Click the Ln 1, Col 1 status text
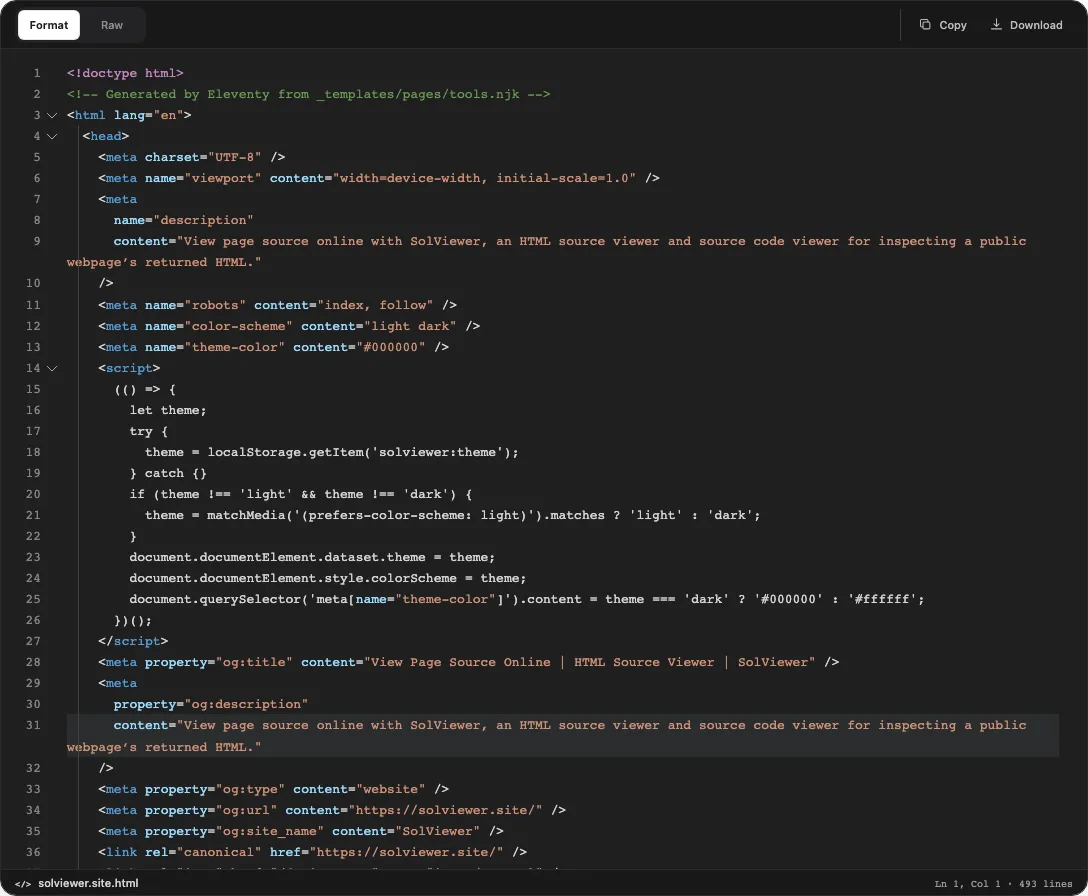 click(967, 884)
